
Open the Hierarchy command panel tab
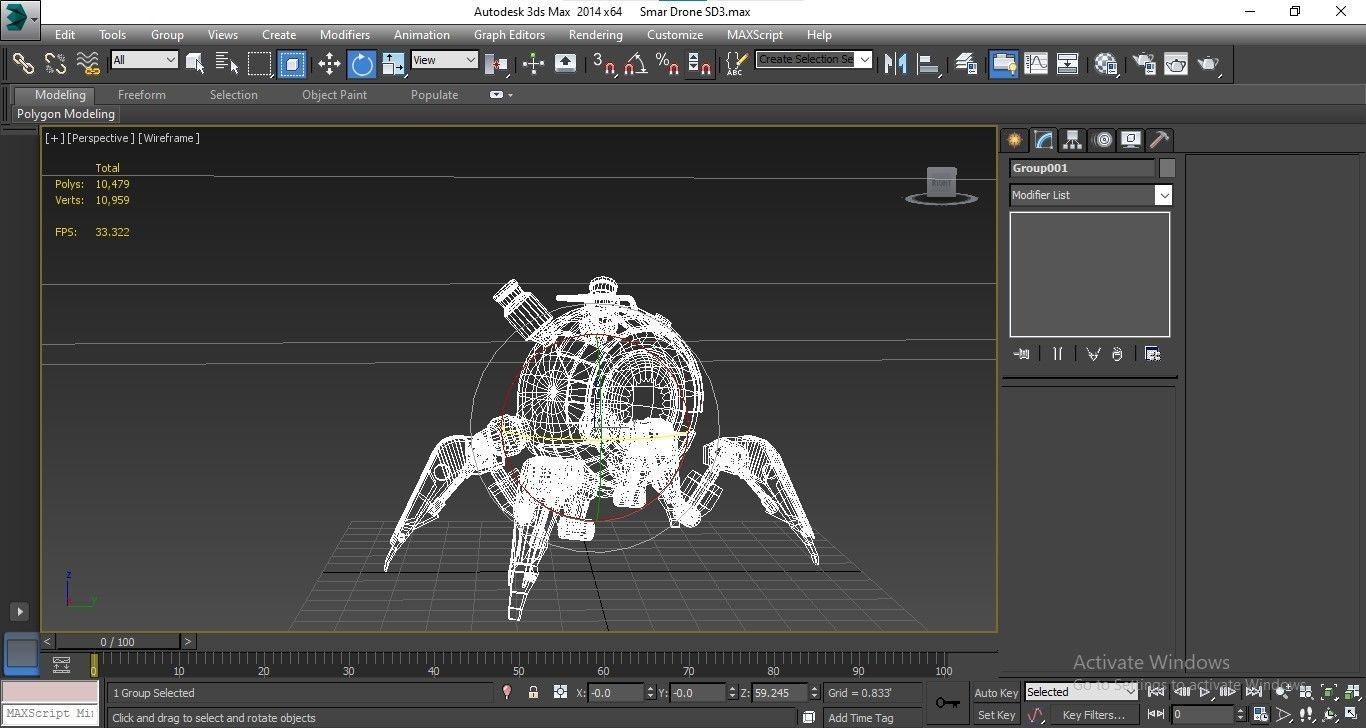1073,140
